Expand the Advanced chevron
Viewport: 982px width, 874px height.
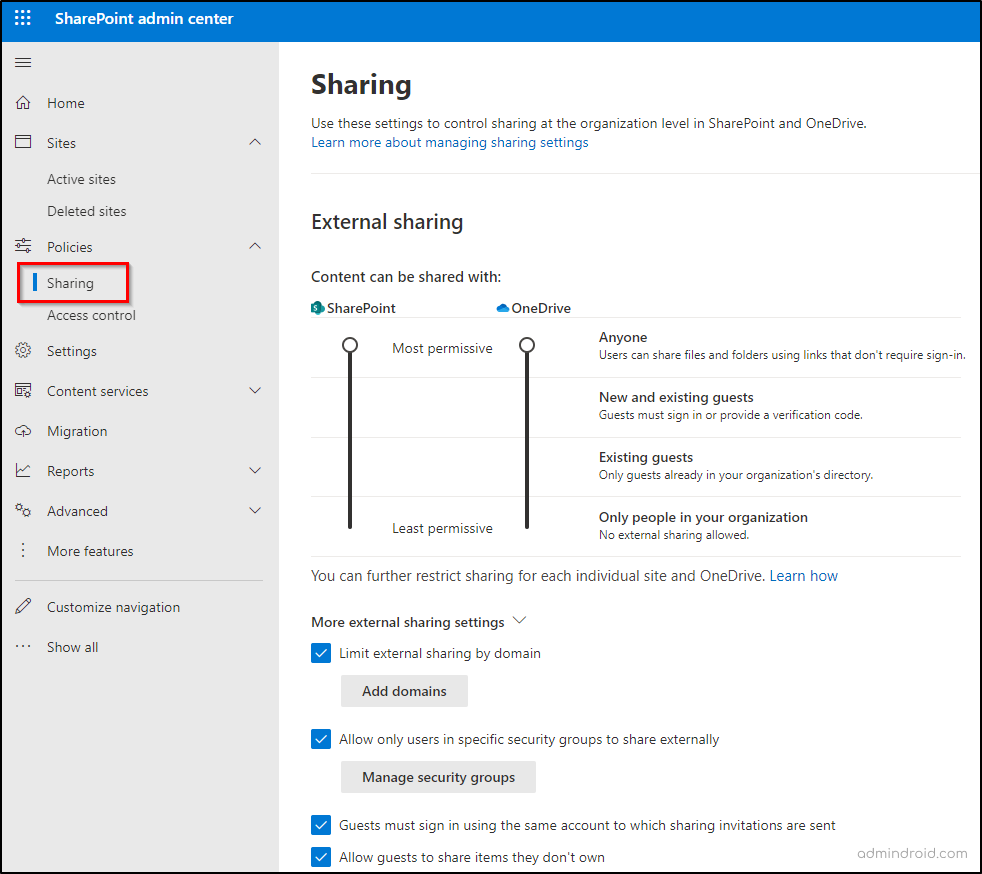click(255, 510)
